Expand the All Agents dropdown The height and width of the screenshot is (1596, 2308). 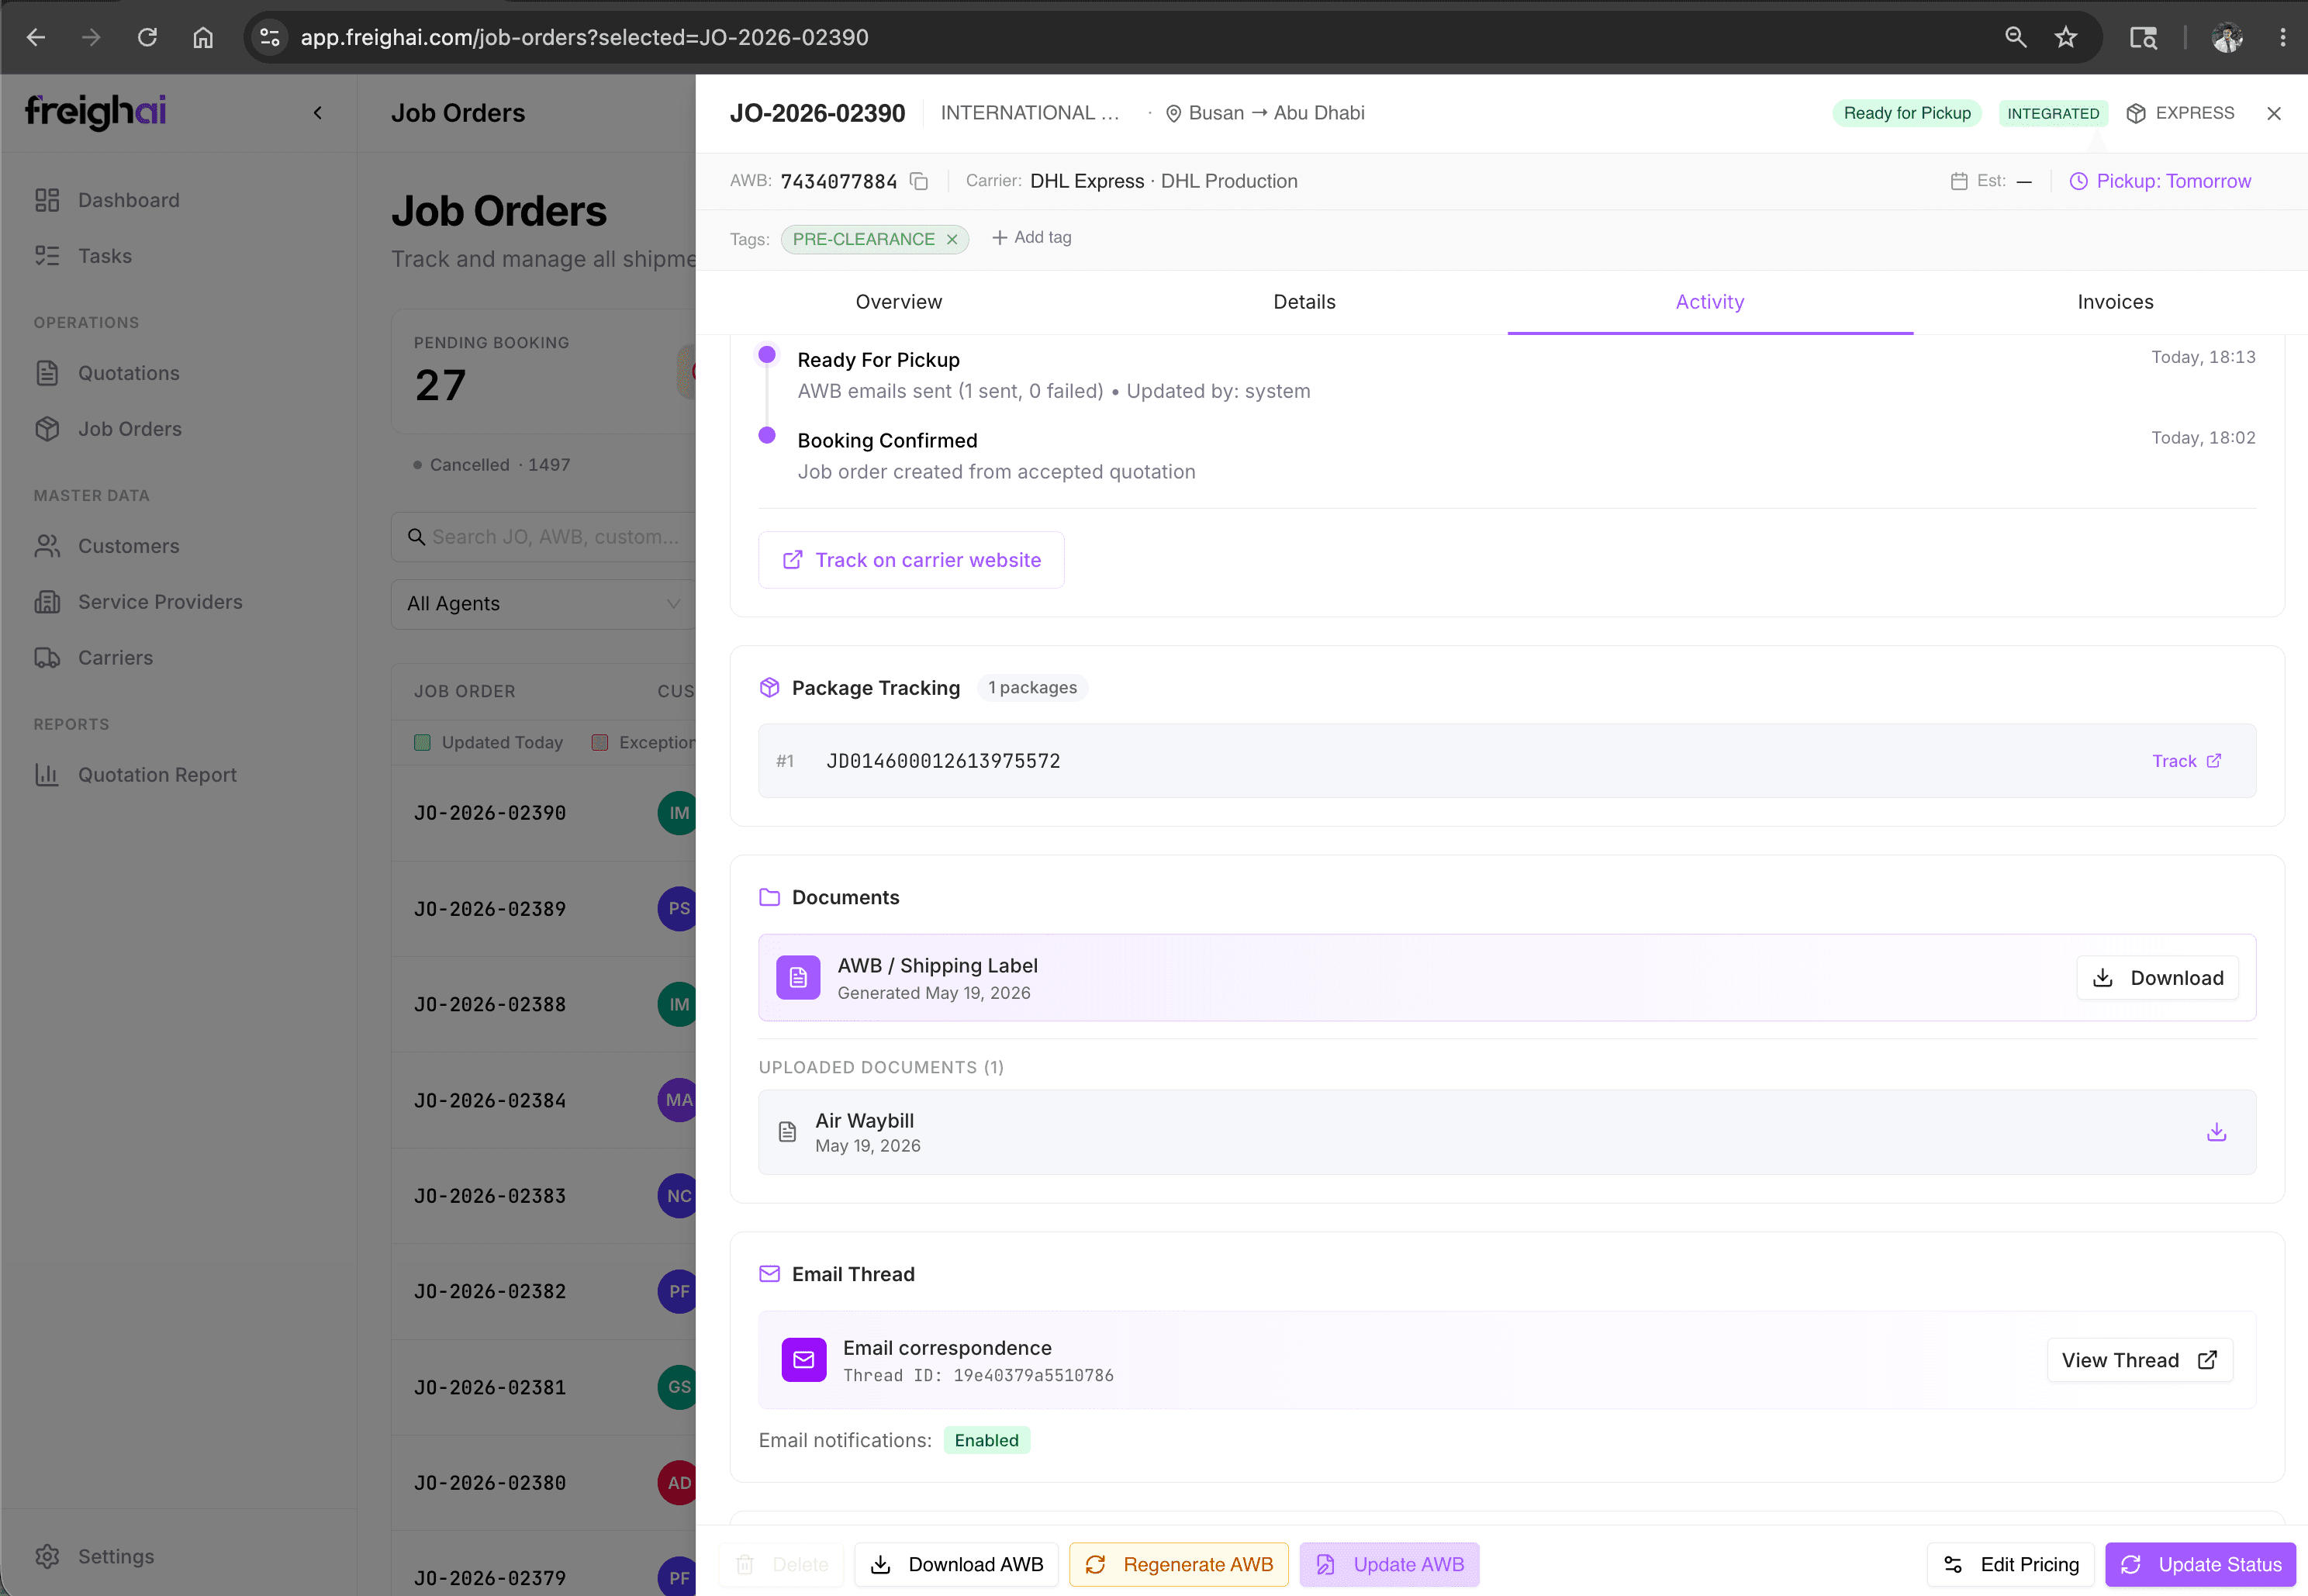click(543, 604)
